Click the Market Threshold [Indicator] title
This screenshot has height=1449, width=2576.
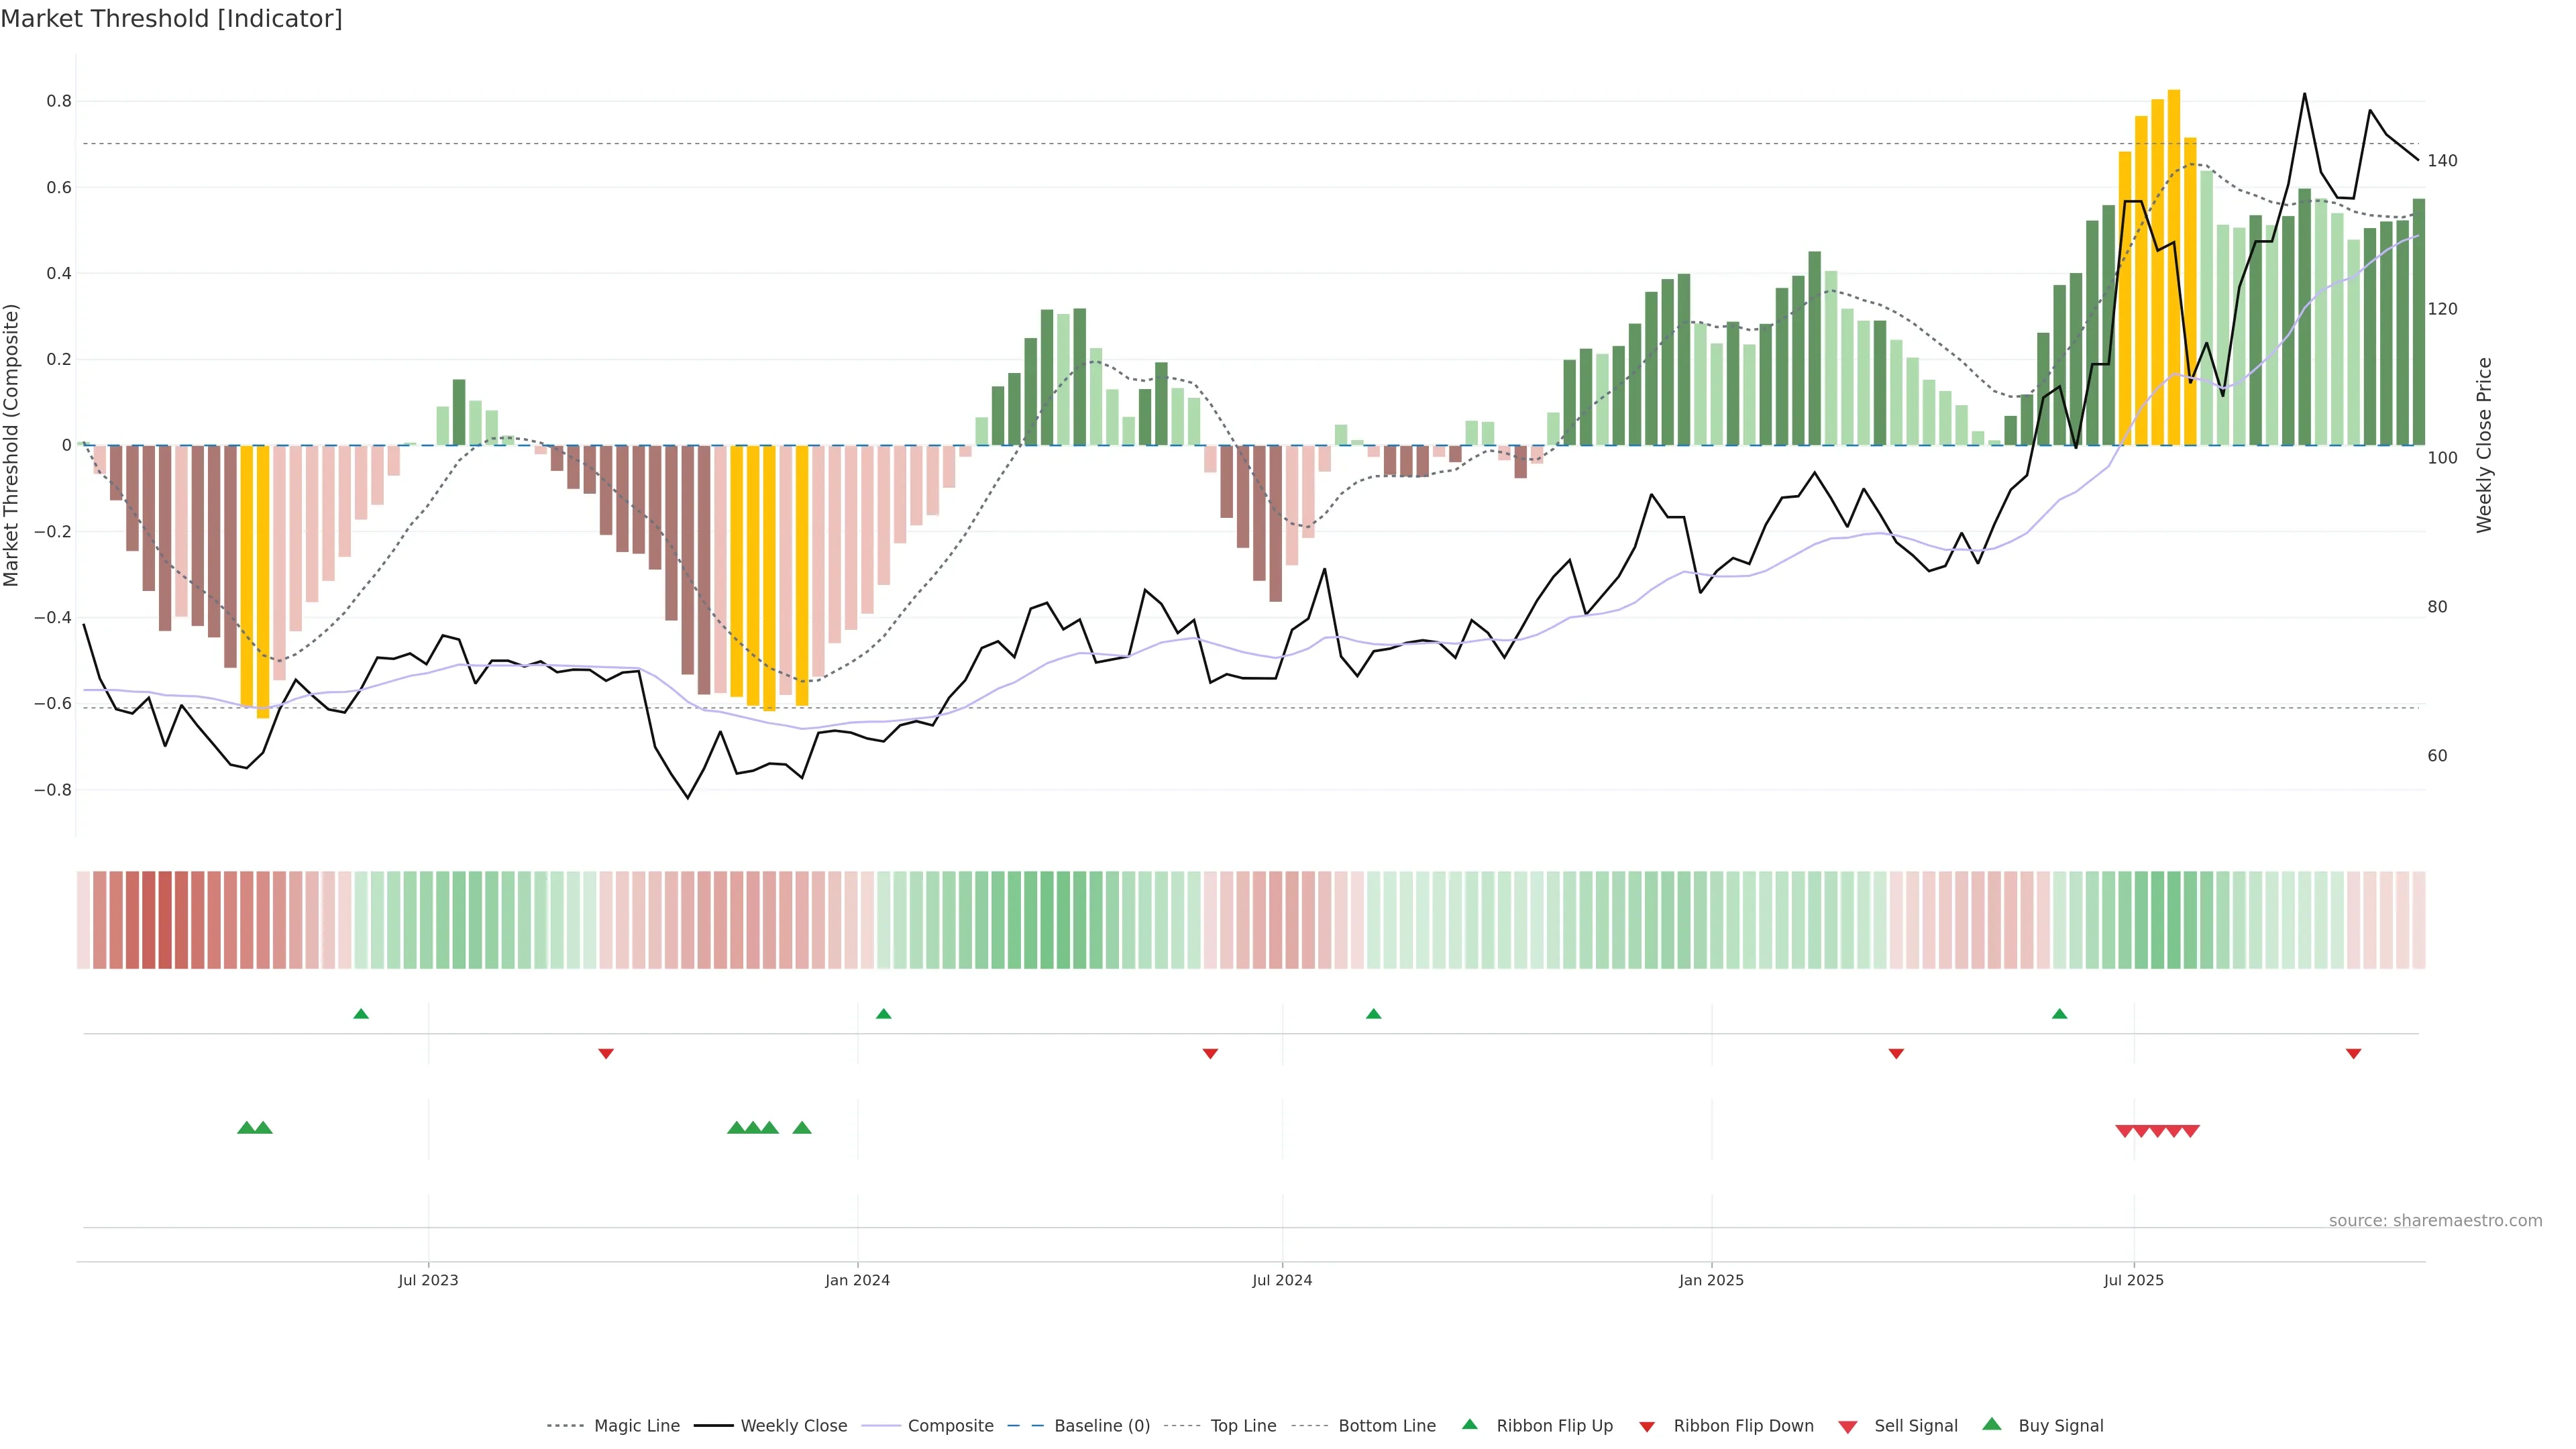coord(171,19)
